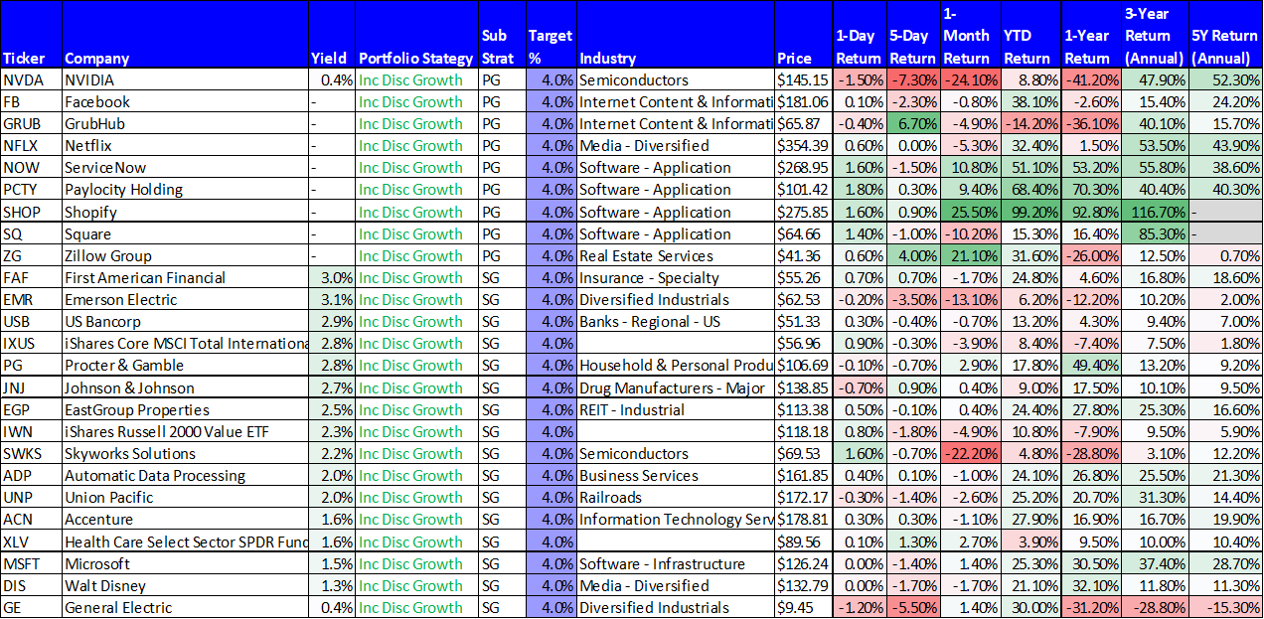Click iShares Russell 2000 Value ETF cell
Screen dimensions: 1264x619
[185, 432]
